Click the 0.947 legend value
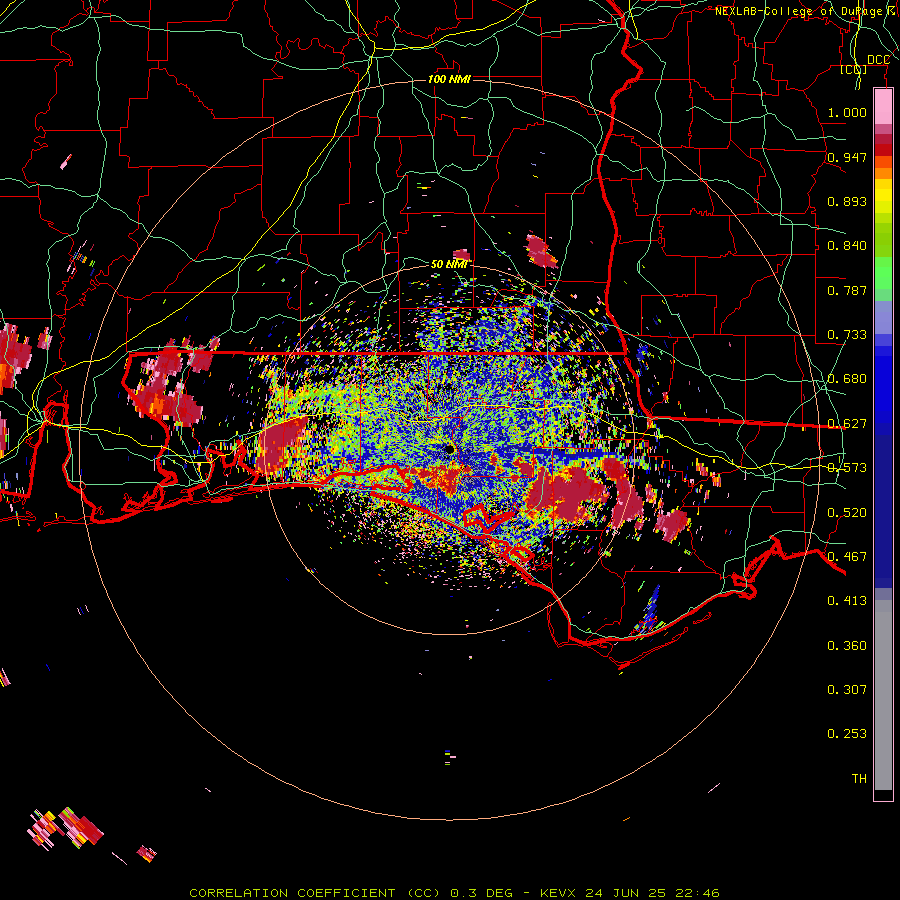Viewport: 900px width, 900px height. 847,157
